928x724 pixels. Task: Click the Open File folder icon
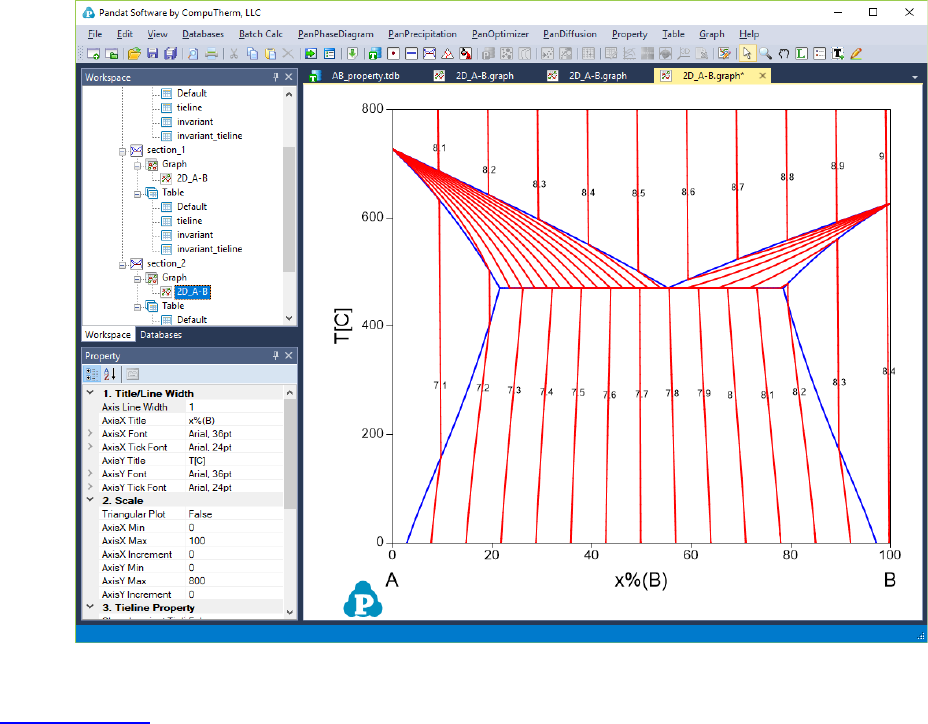point(134,54)
